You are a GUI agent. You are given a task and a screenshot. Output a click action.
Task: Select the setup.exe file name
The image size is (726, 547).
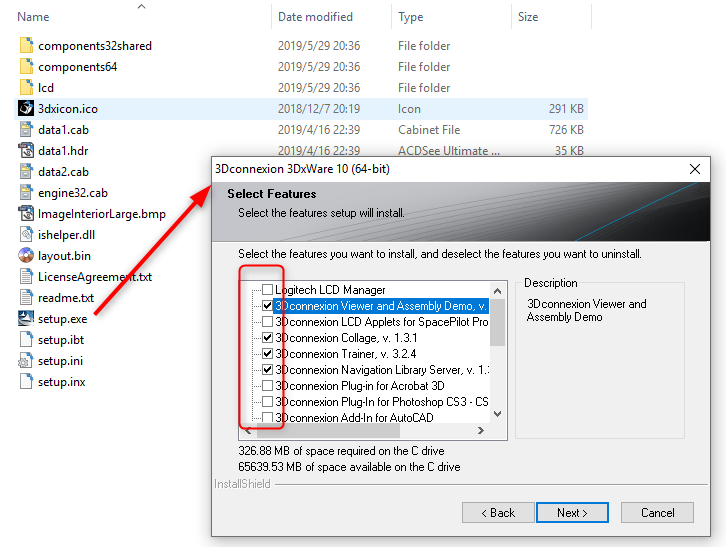63,319
